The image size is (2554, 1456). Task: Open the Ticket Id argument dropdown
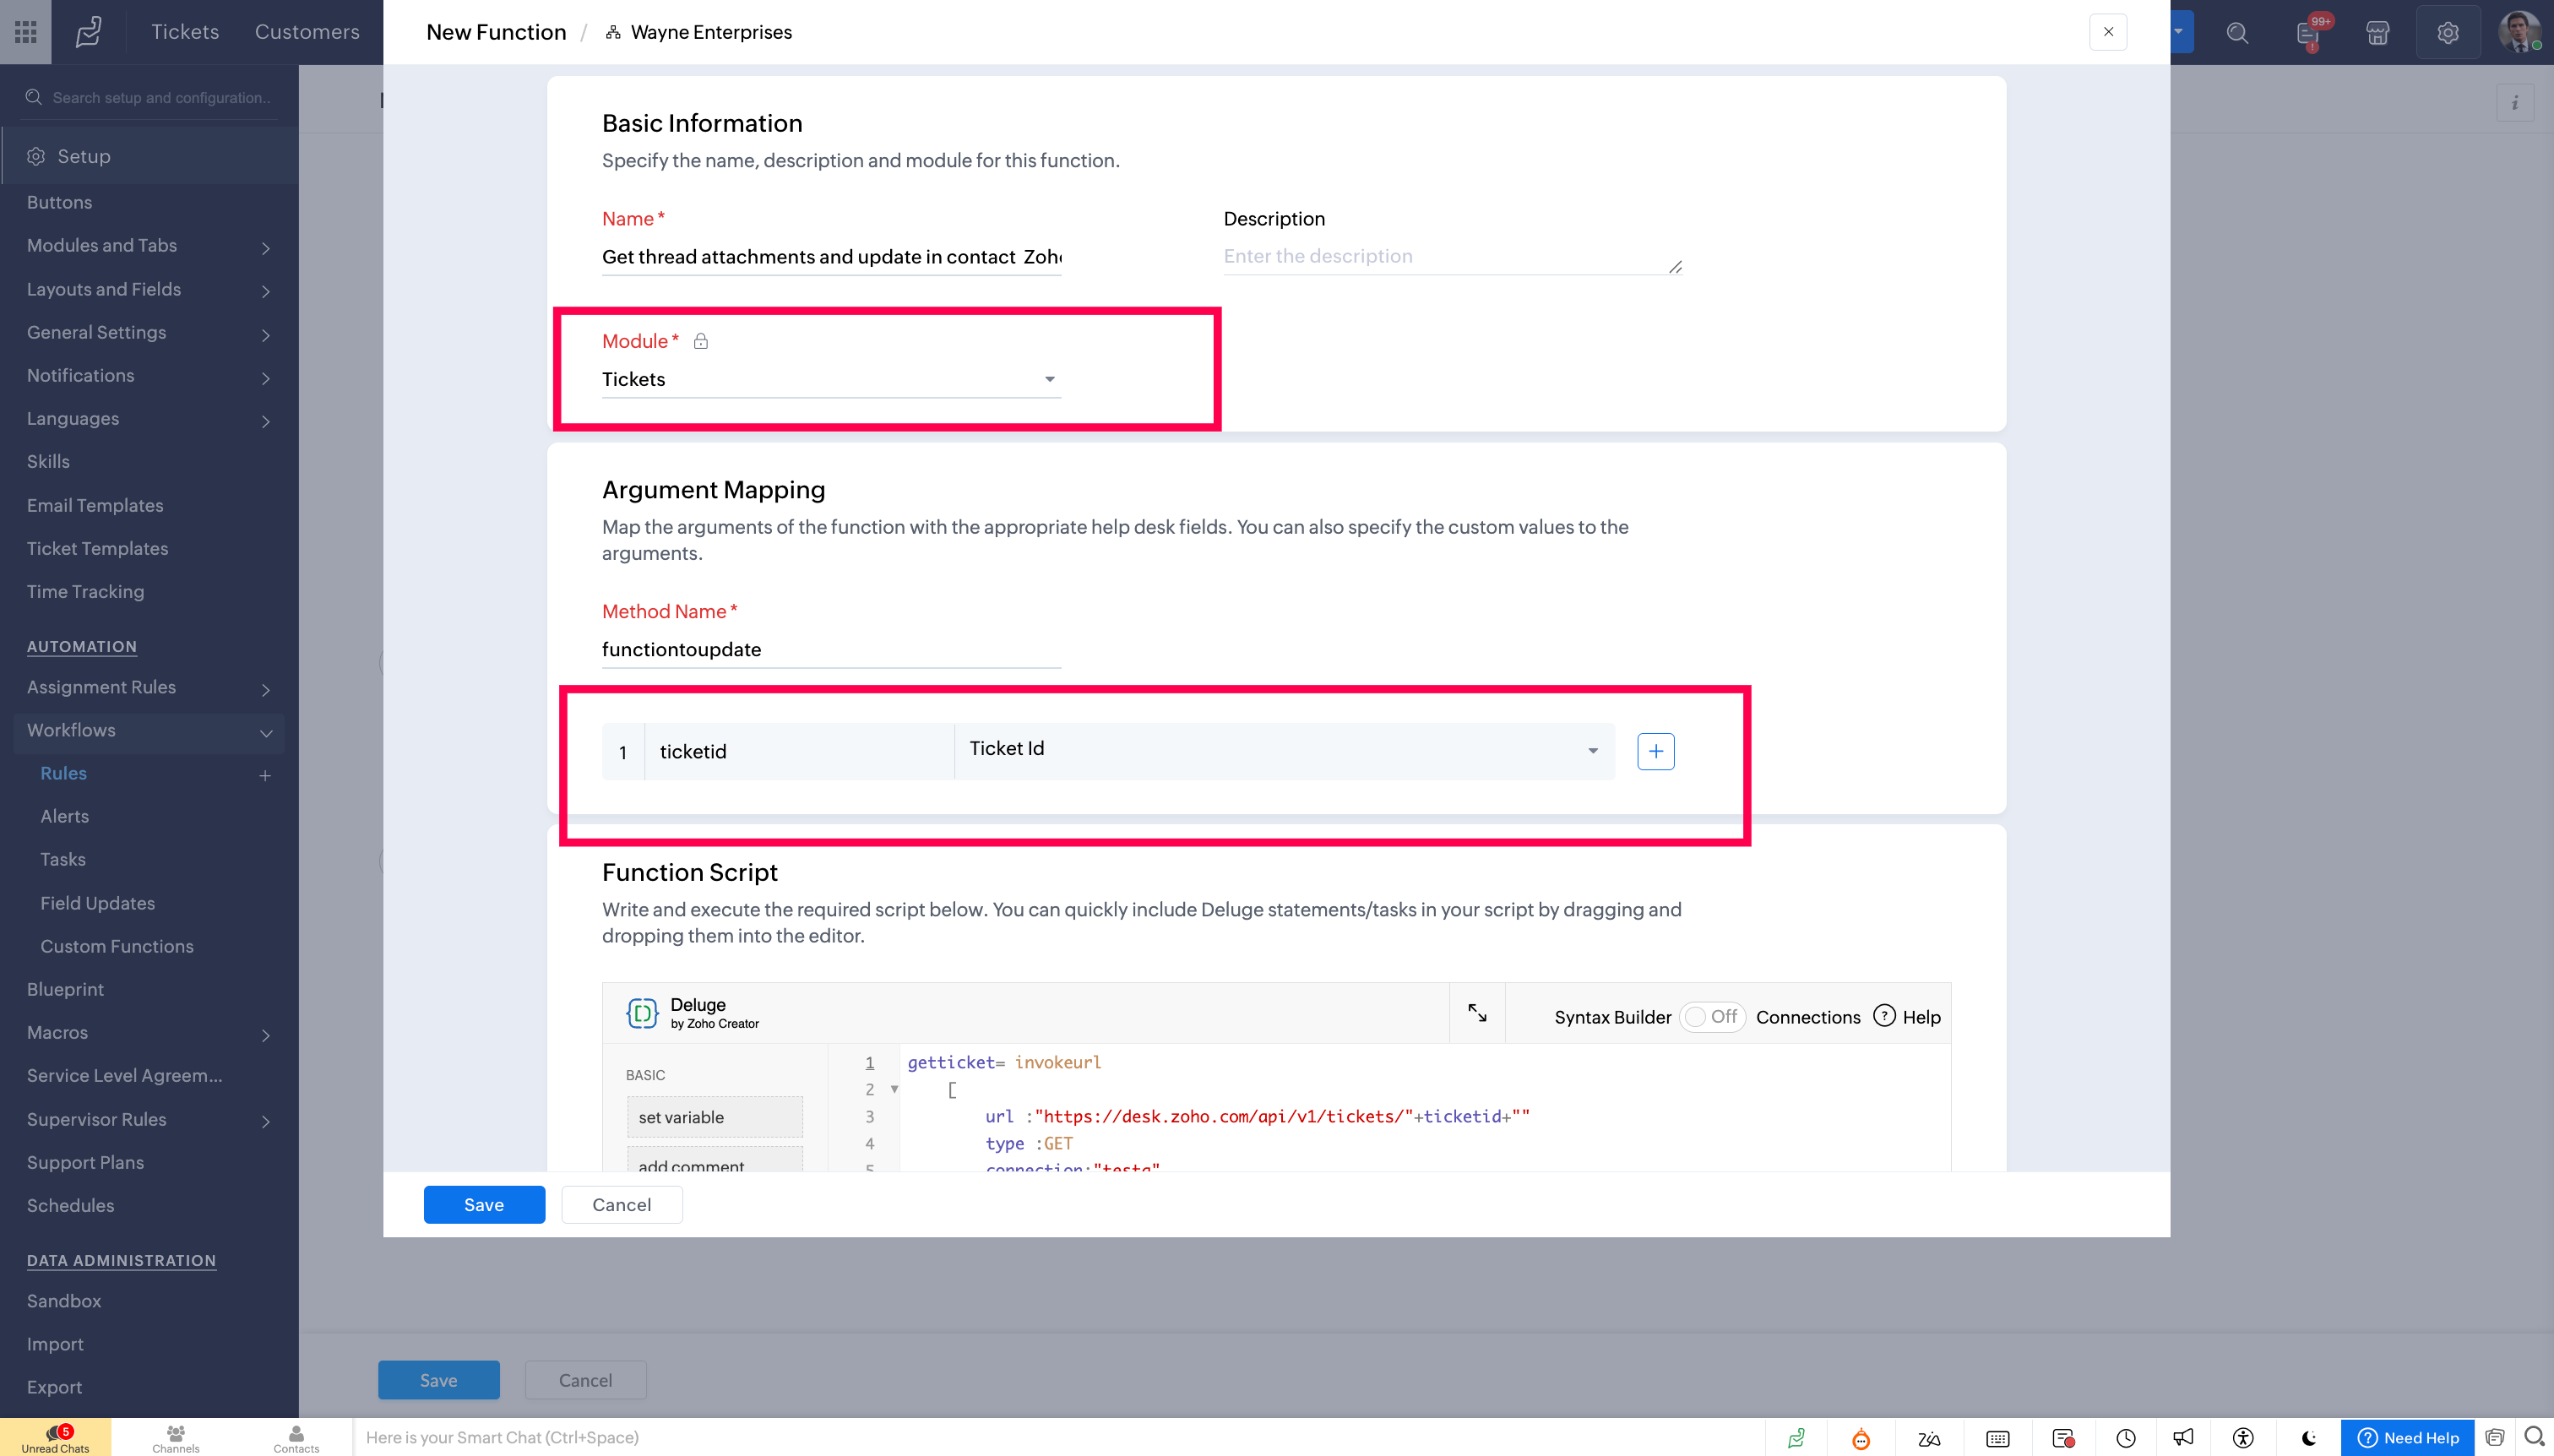coord(1283,750)
